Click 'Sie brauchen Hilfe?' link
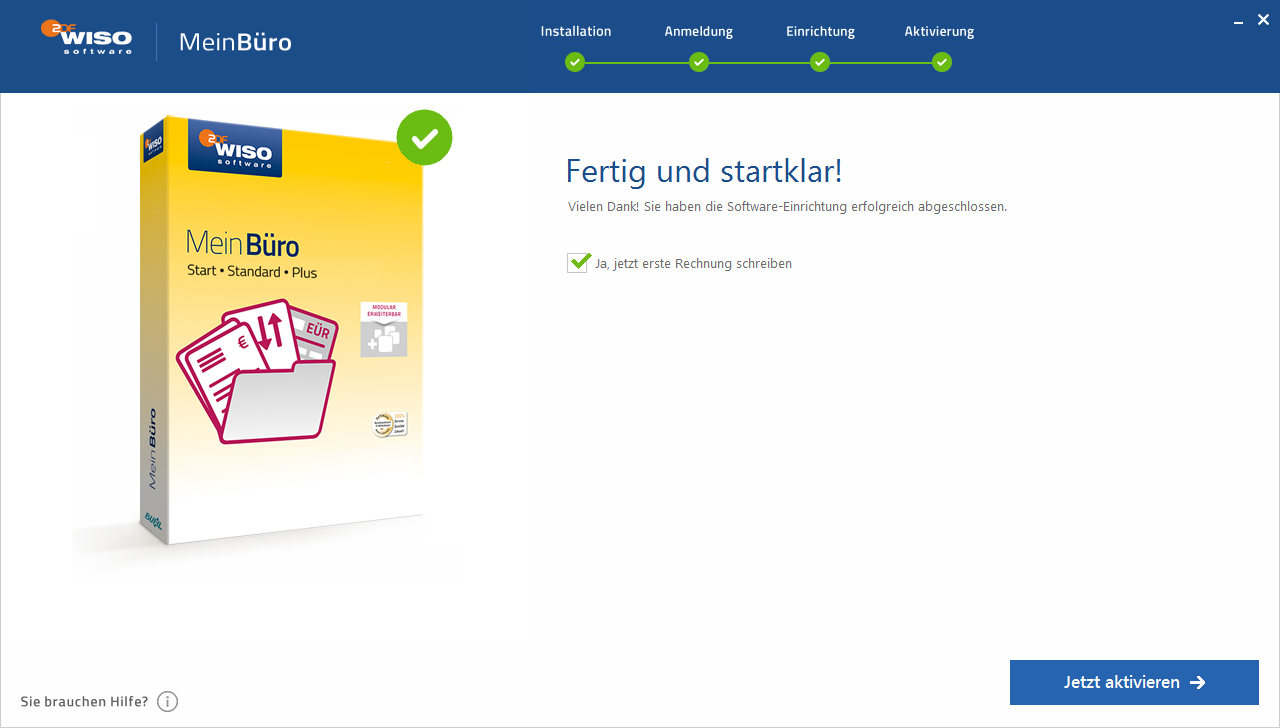This screenshot has width=1280, height=728. [84, 702]
